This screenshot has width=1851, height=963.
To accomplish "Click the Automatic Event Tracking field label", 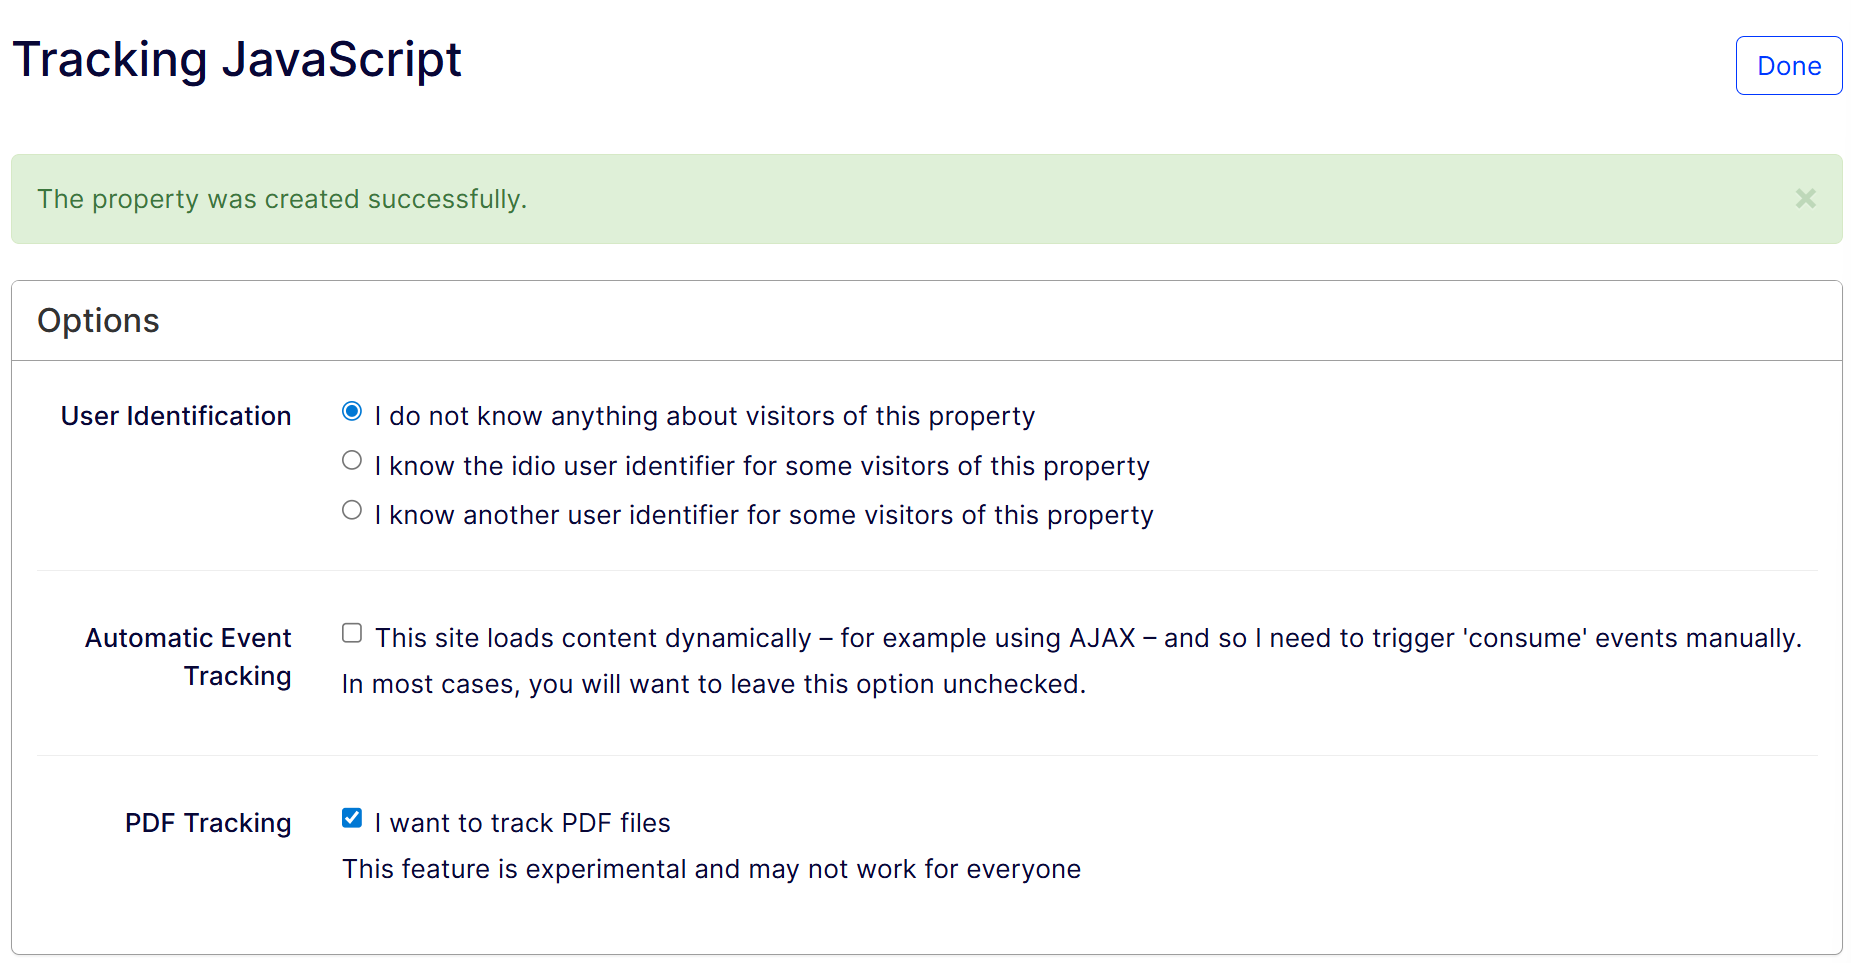I will (189, 656).
